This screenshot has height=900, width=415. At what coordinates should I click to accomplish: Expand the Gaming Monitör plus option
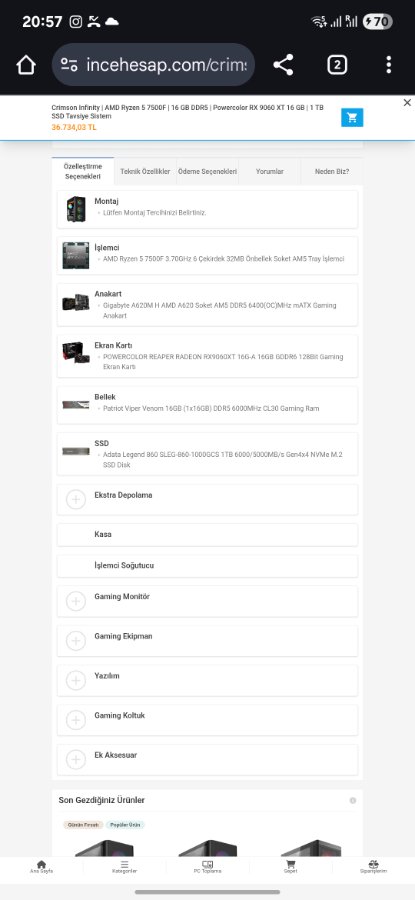[x=76, y=601]
